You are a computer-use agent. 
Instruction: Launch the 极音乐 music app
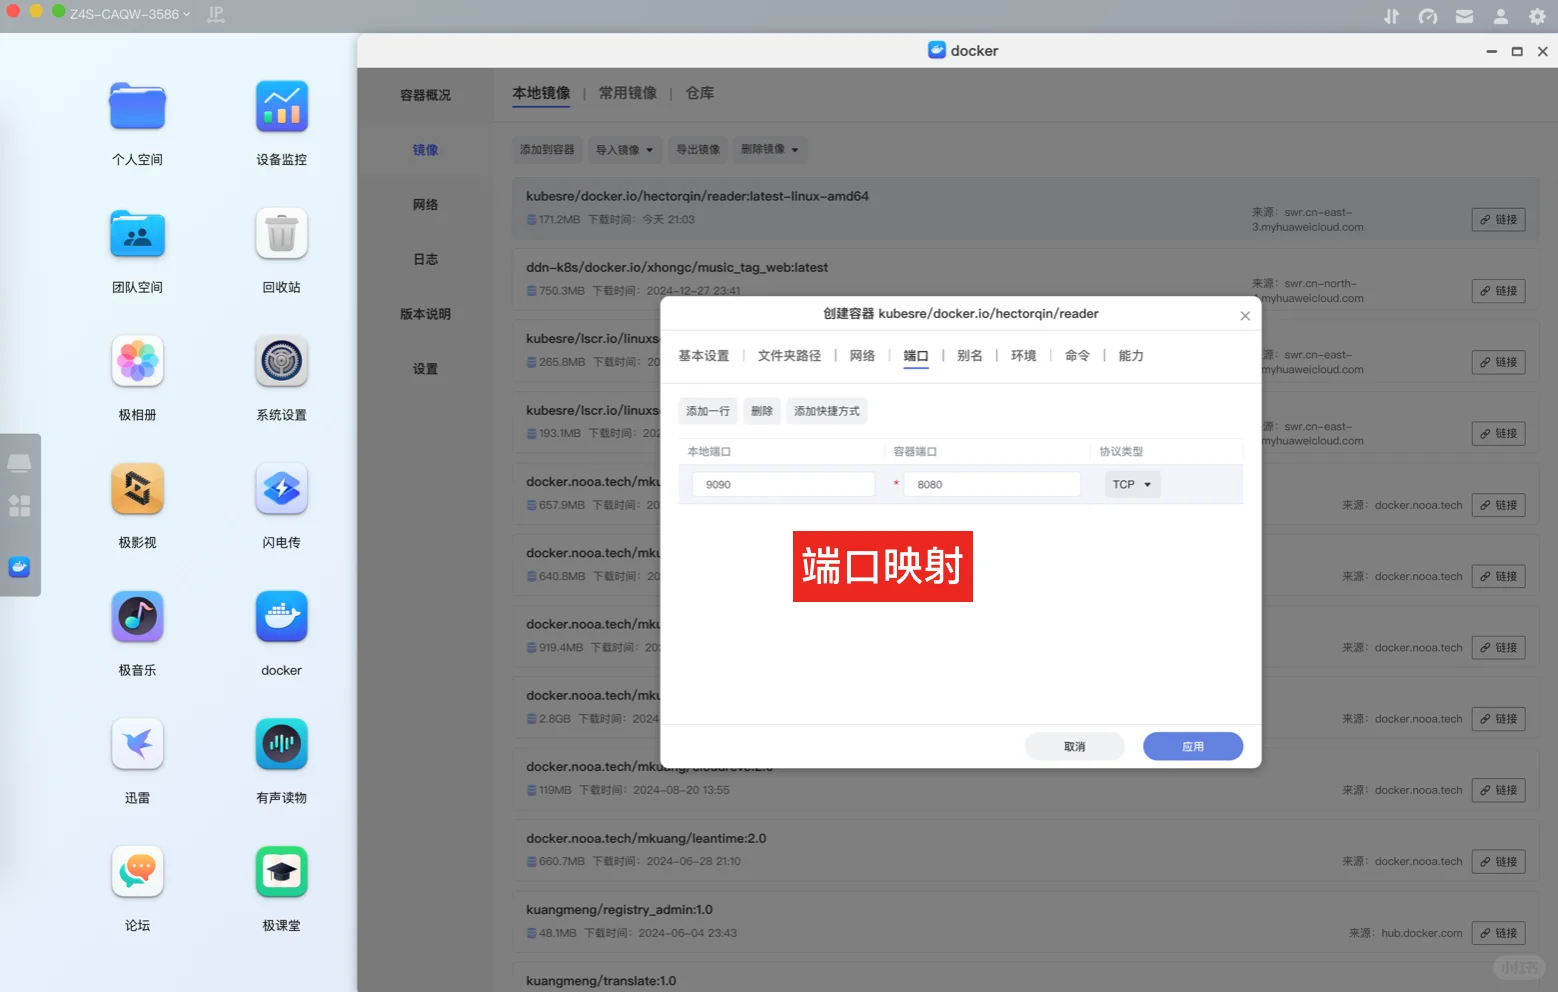[137, 617]
